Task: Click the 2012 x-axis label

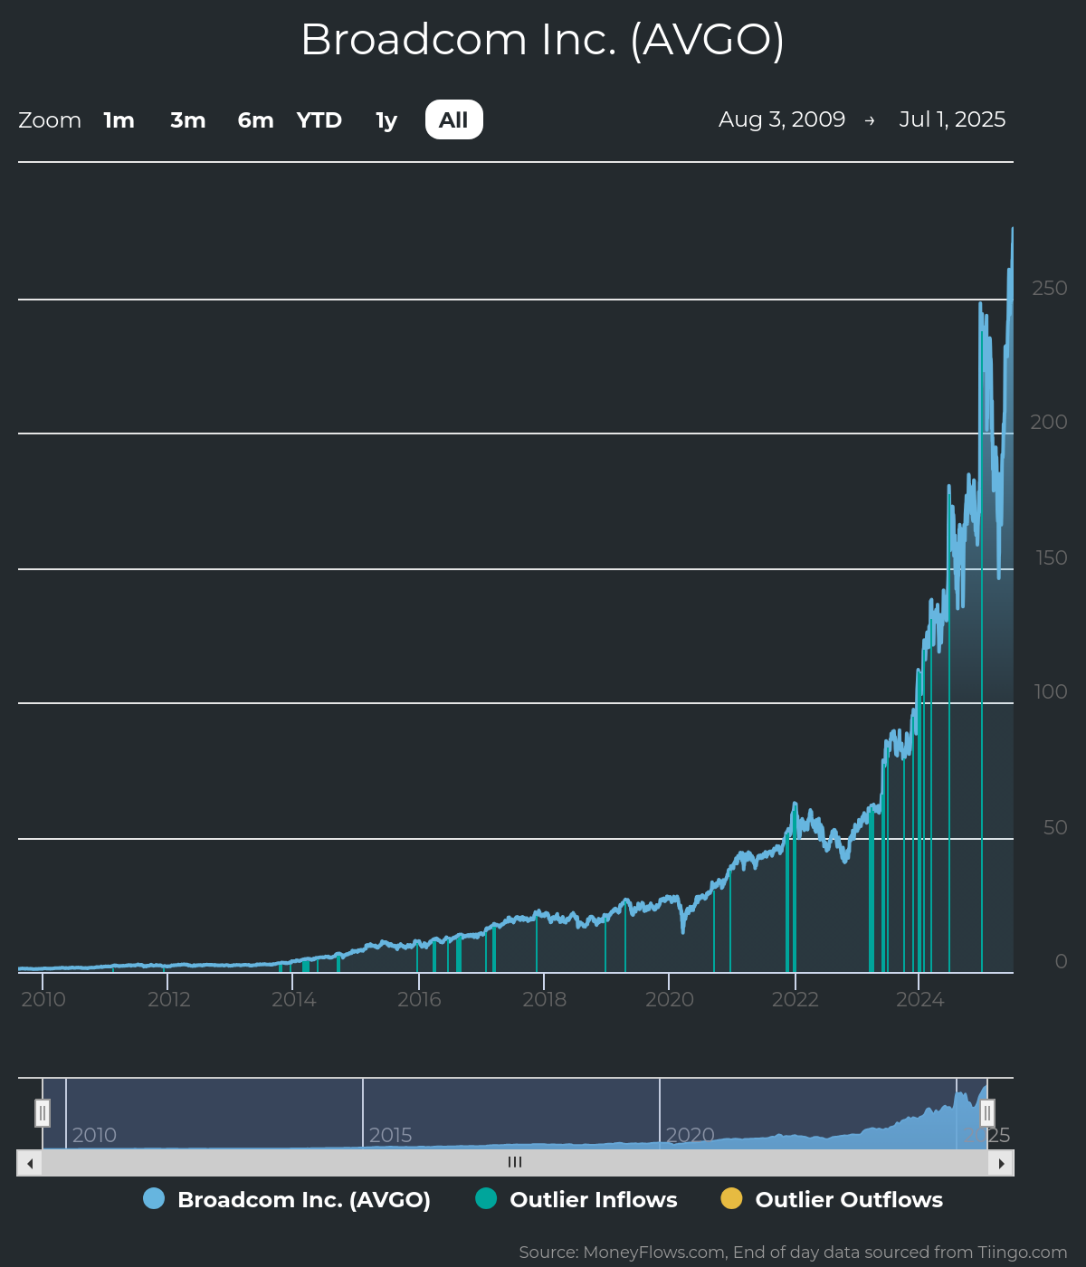Action: point(169,999)
